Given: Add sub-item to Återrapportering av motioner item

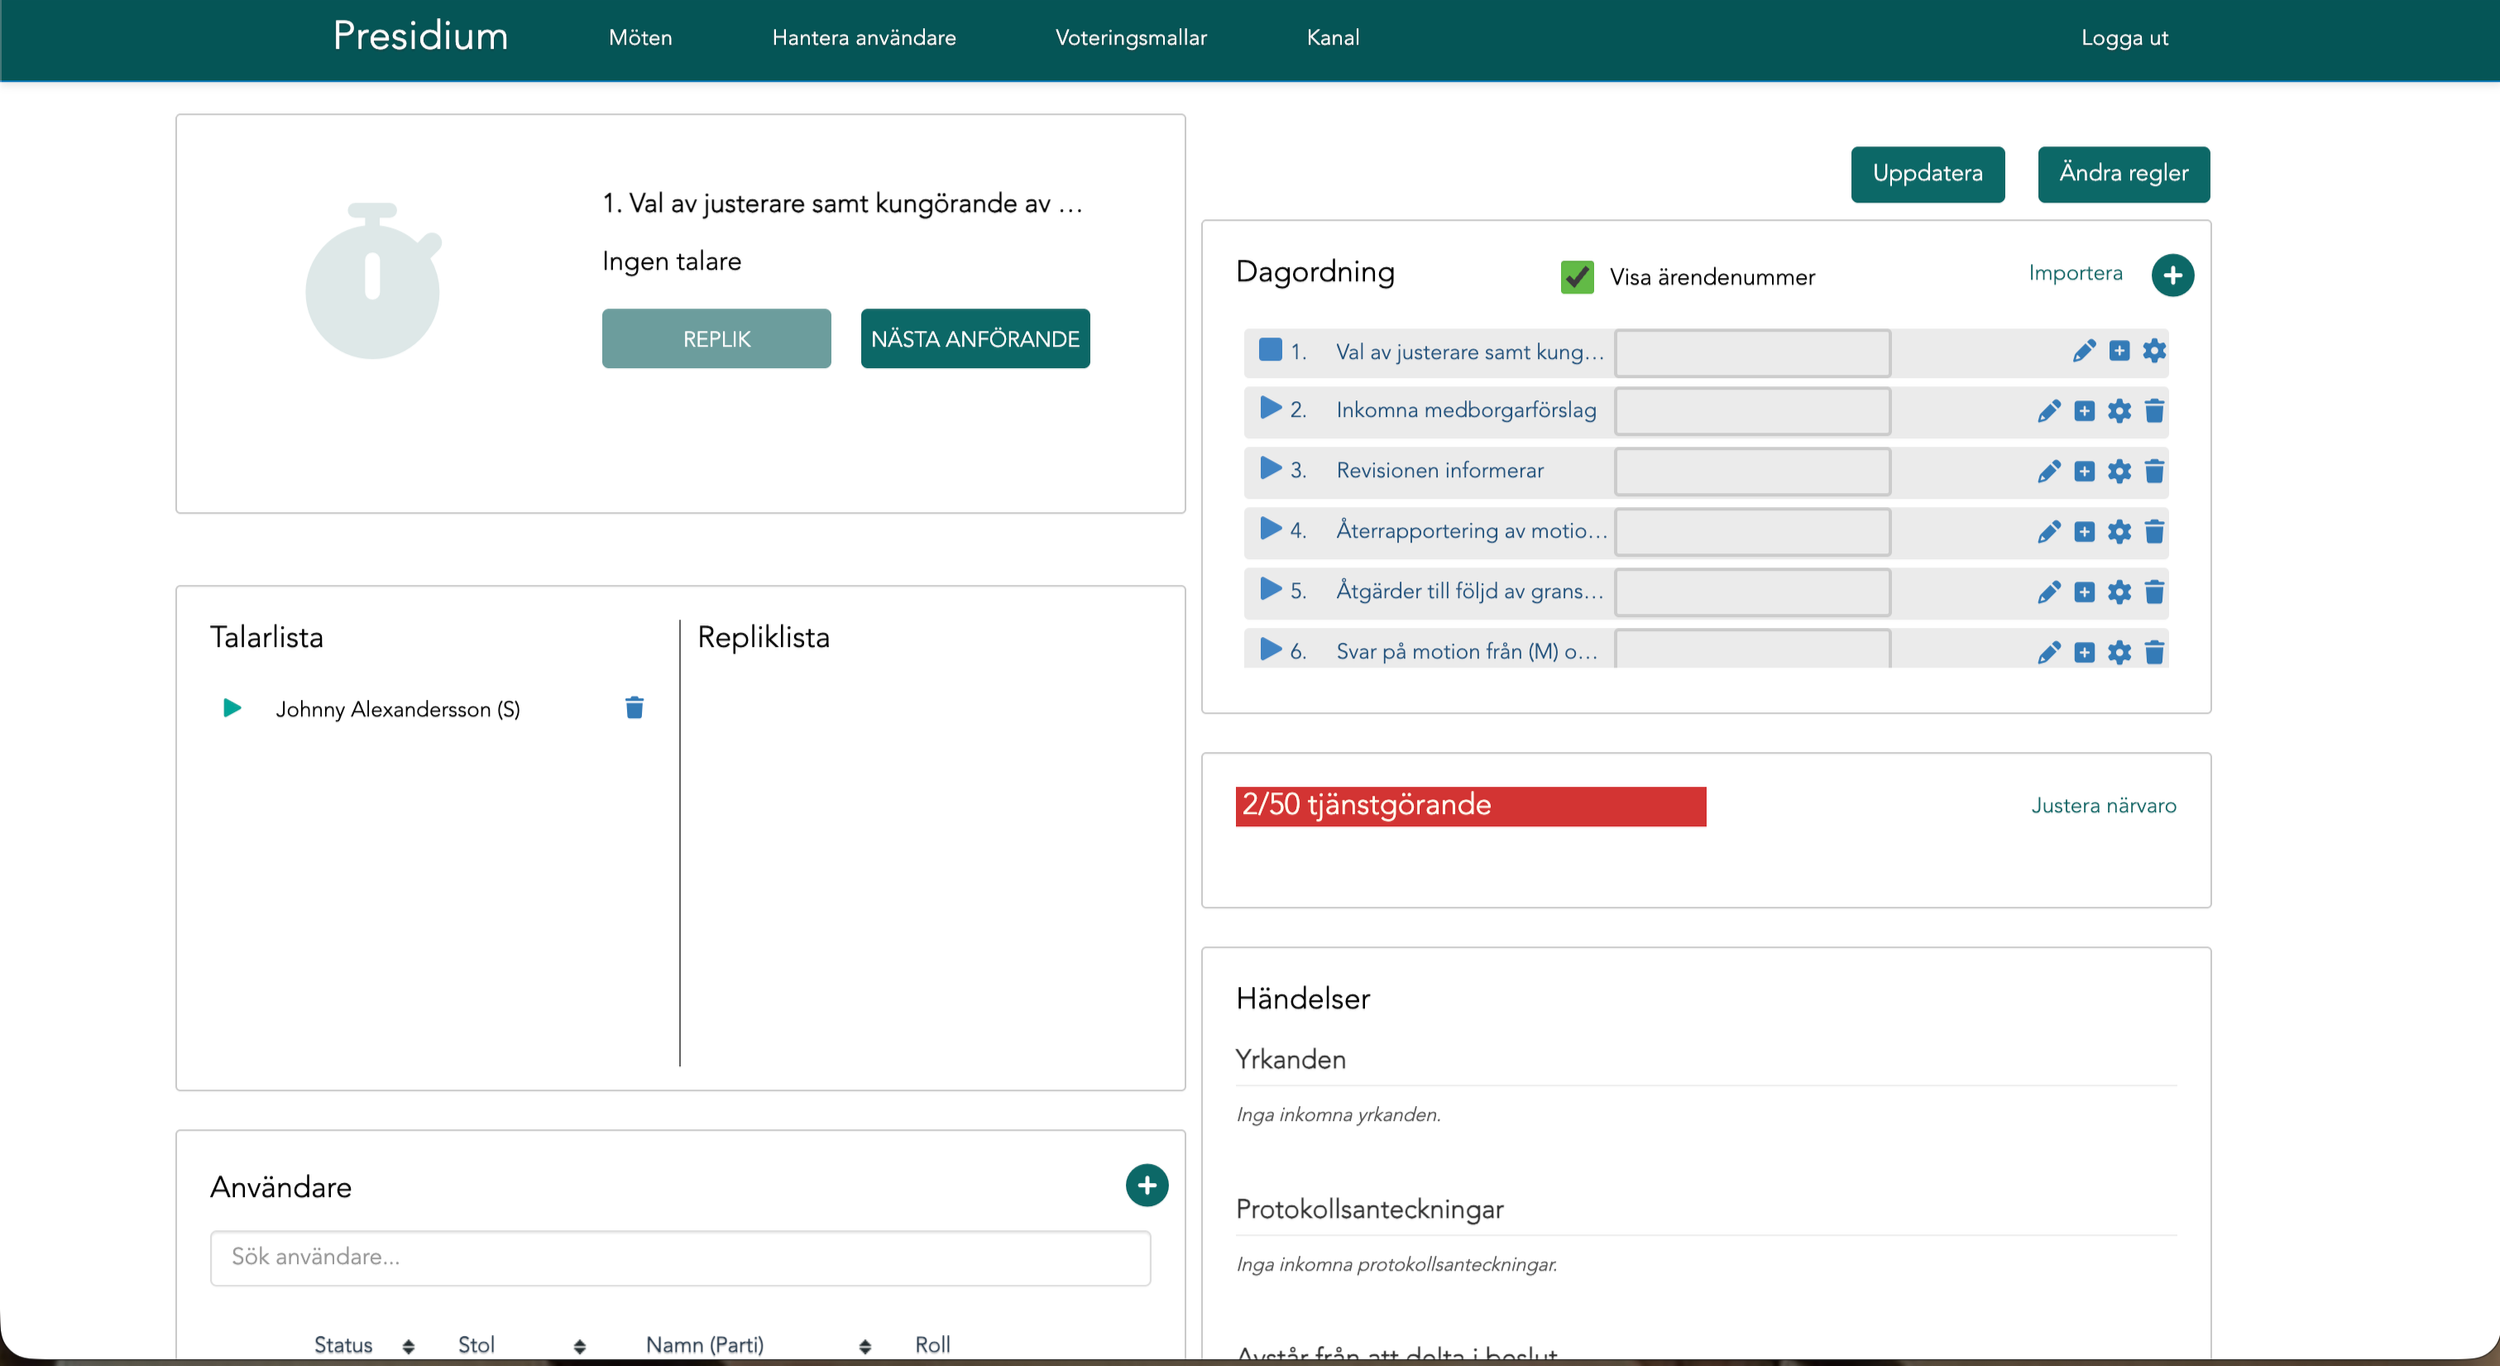Looking at the screenshot, I should (x=2084, y=532).
